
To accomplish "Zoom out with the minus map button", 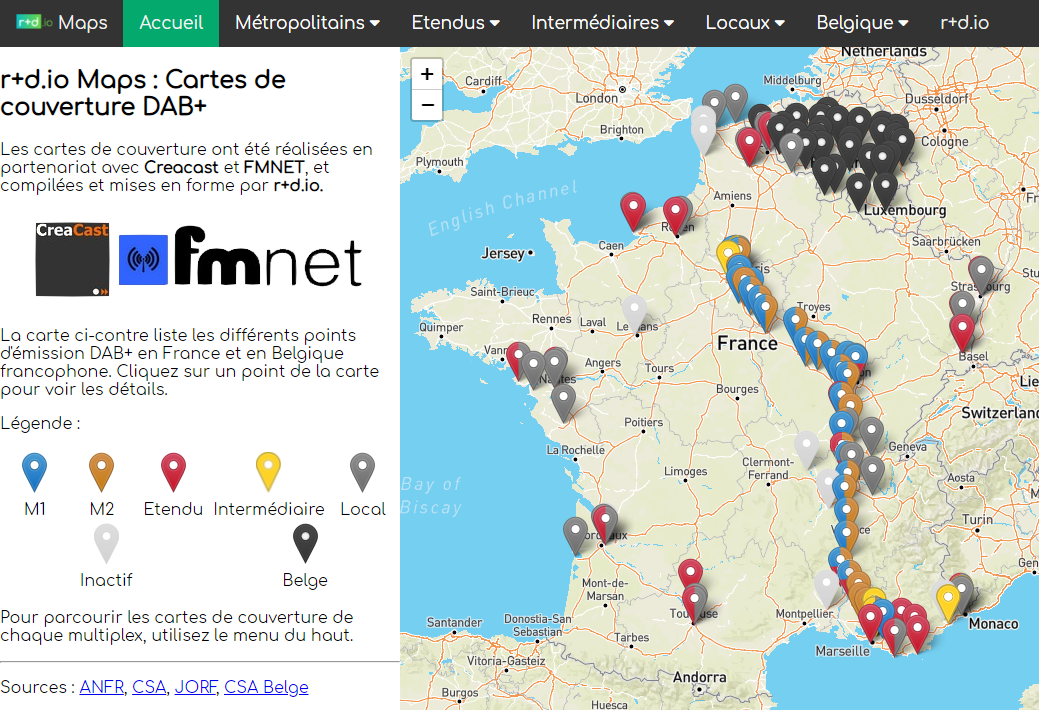I will (x=427, y=105).
